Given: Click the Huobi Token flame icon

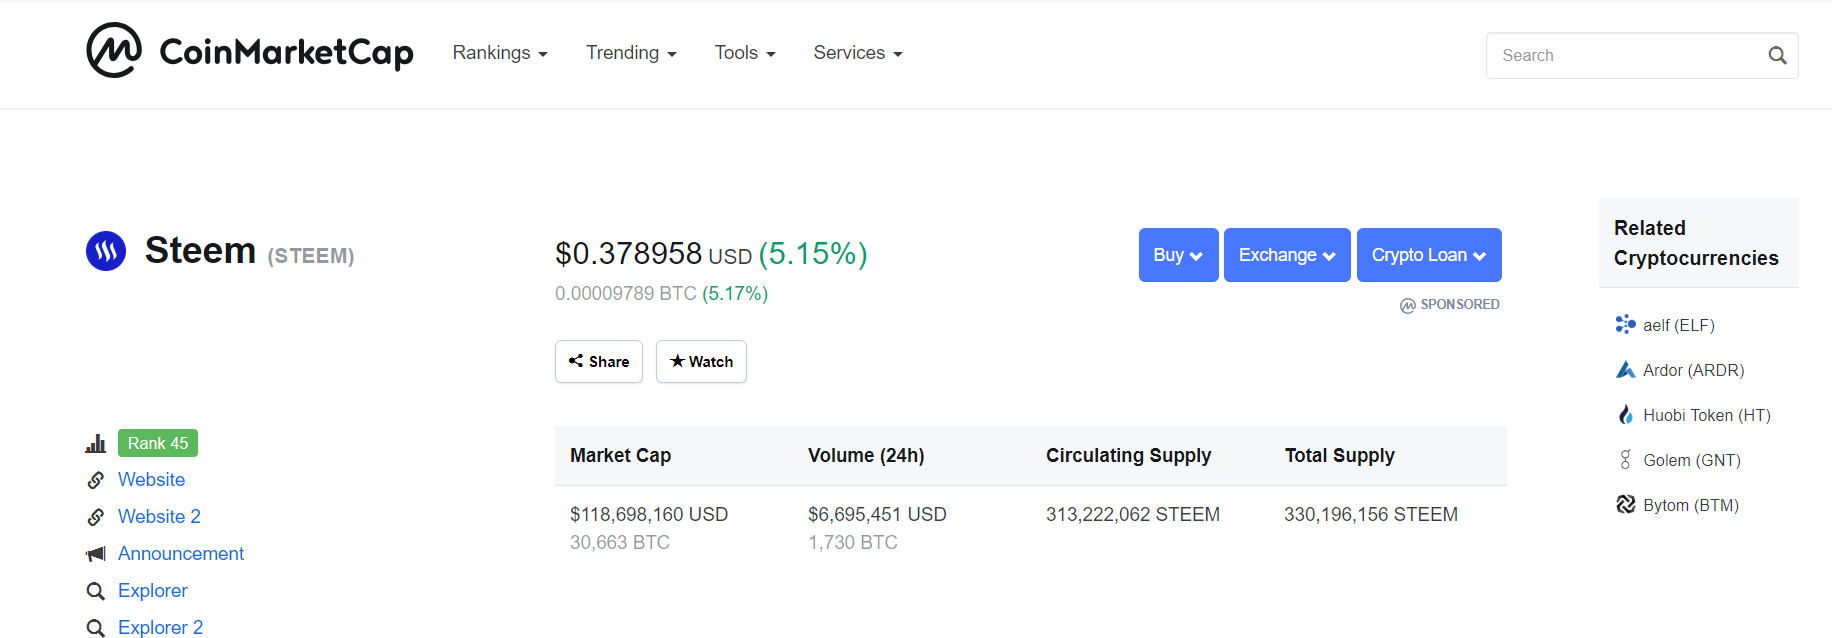Looking at the screenshot, I should pos(1626,415).
